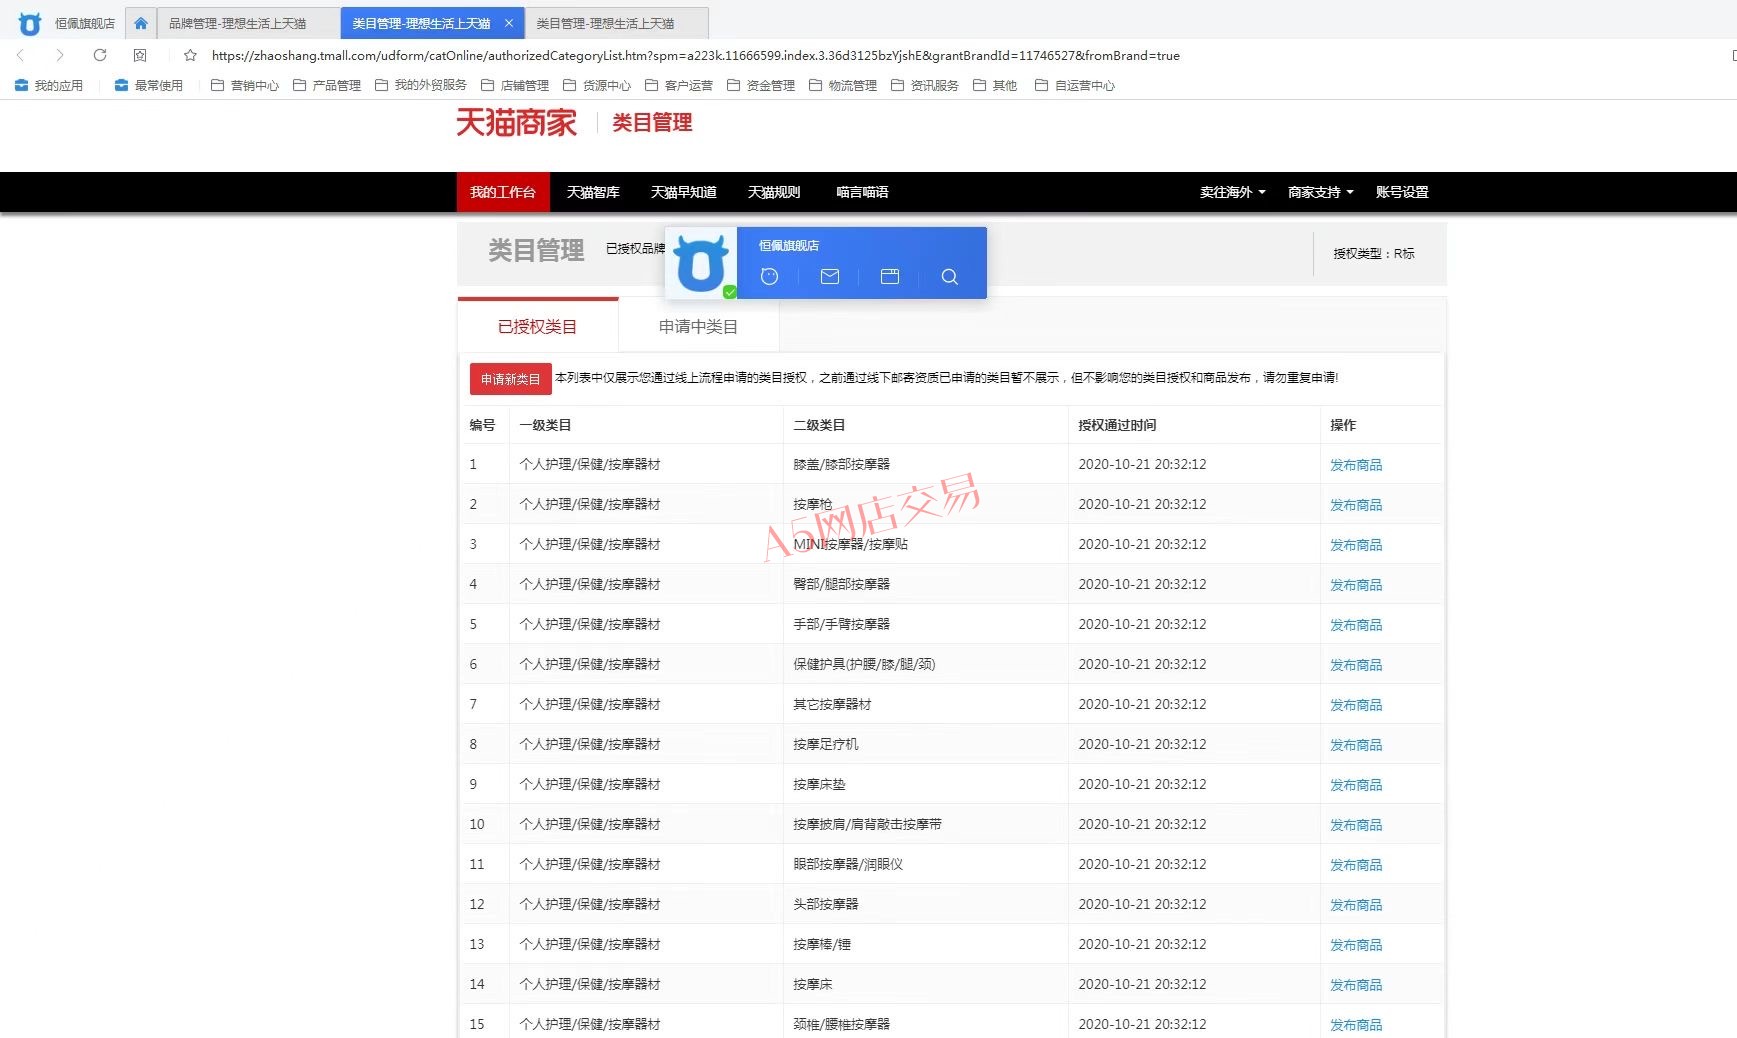The width and height of the screenshot is (1737, 1038).
Task: Click the 恒佩旗舰店 logo in title bar
Action: [x=30, y=23]
